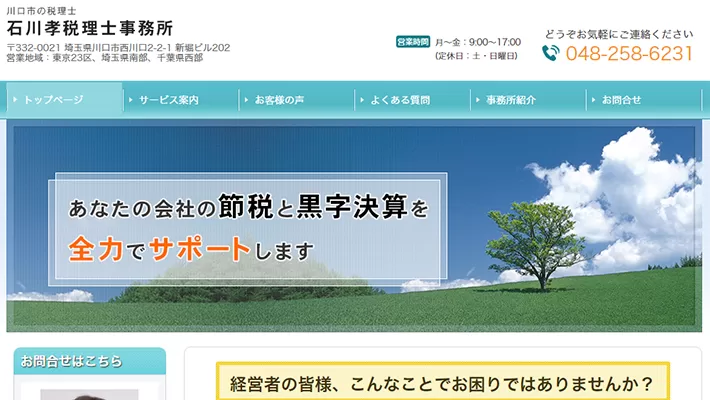Click the 石川孝税理士事務所 site title
Screen dimensions: 710x400
[88, 28]
